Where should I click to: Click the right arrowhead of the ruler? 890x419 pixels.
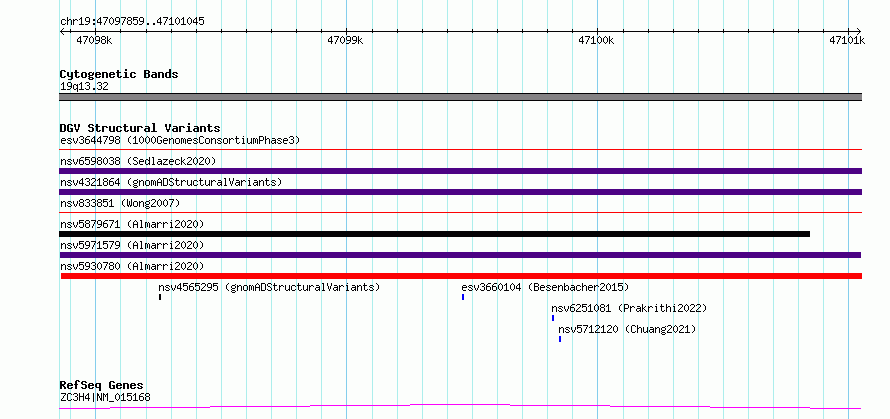coord(858,31)
